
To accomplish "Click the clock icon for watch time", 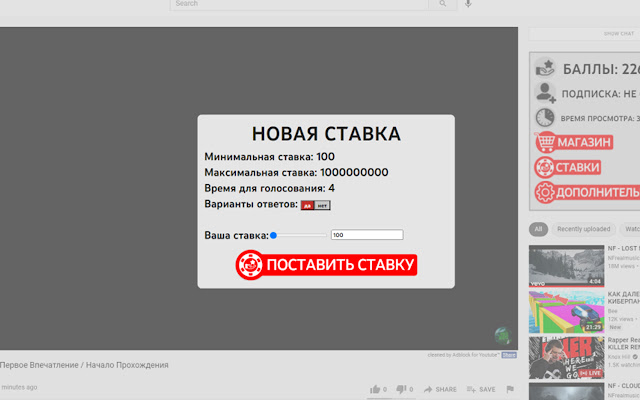I will (545, 118).
